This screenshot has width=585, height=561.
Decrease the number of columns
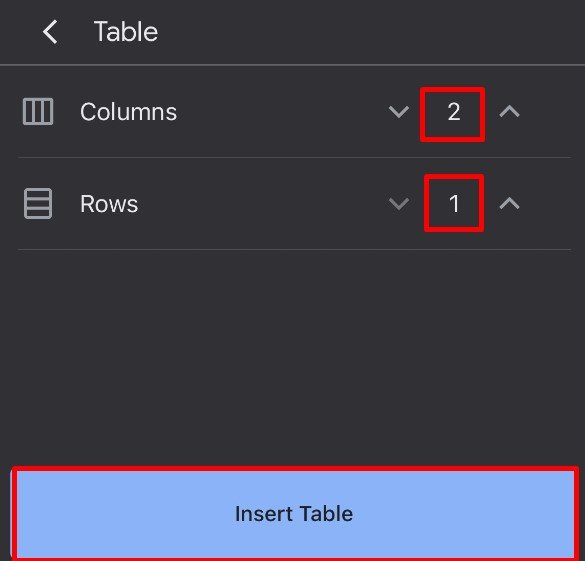pos(399,111)
